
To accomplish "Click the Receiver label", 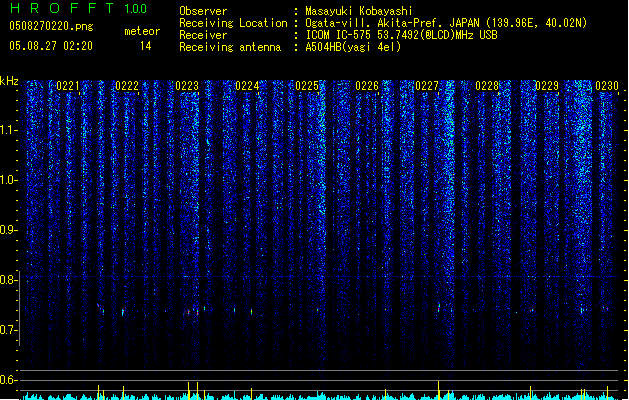I will [x=203, y=35].
